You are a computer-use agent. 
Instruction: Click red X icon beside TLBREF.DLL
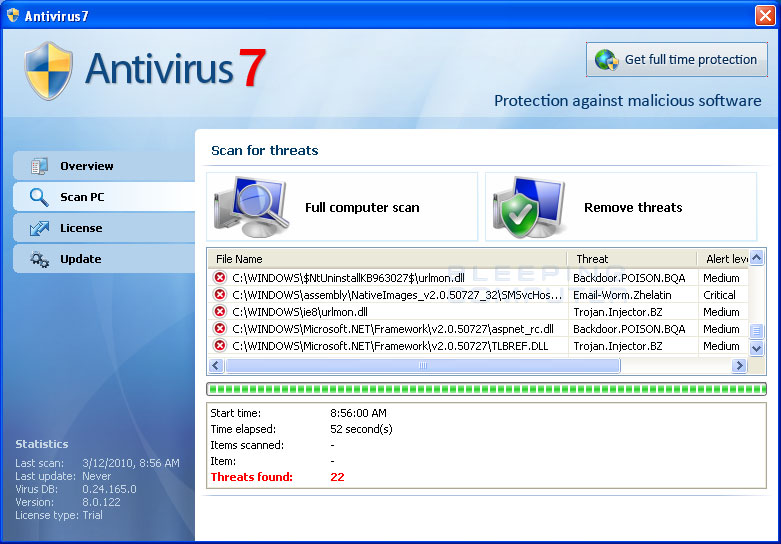(220, 345)
